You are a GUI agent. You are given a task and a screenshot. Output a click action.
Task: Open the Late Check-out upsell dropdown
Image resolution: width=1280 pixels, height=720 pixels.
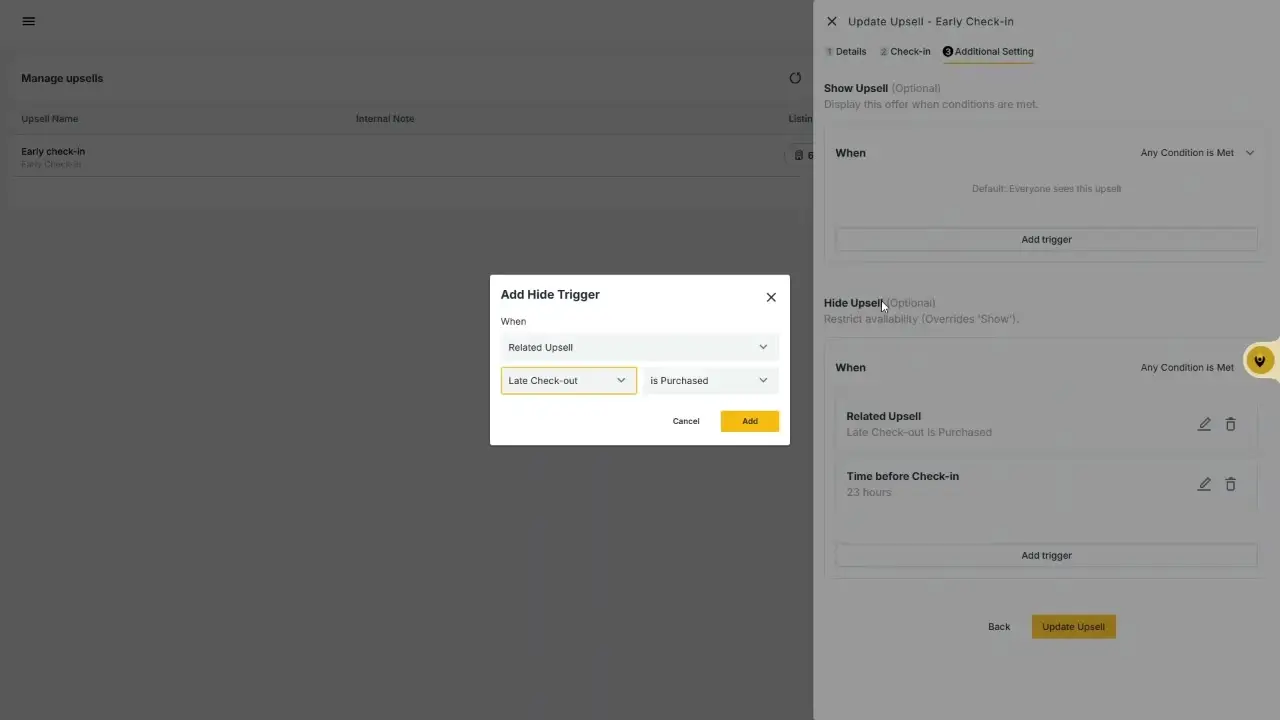569,380
